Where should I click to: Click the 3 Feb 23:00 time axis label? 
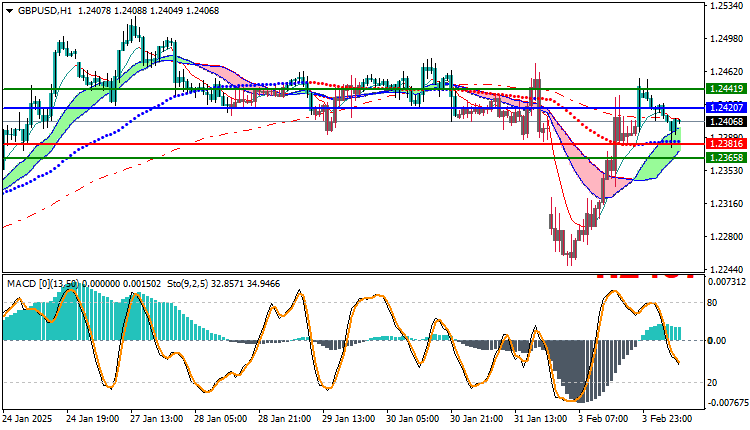coord(668,419)
